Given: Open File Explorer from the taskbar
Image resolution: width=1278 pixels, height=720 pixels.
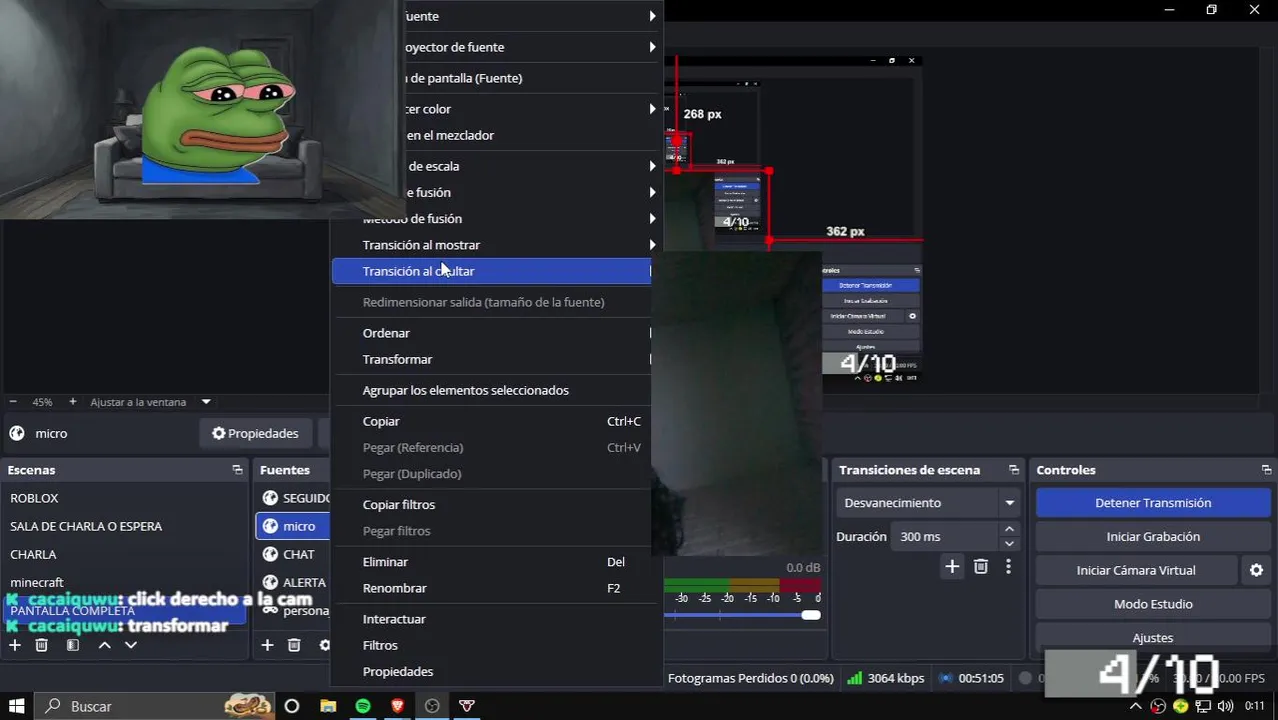Looking at the screenshot, I should (x=328, y=706).
